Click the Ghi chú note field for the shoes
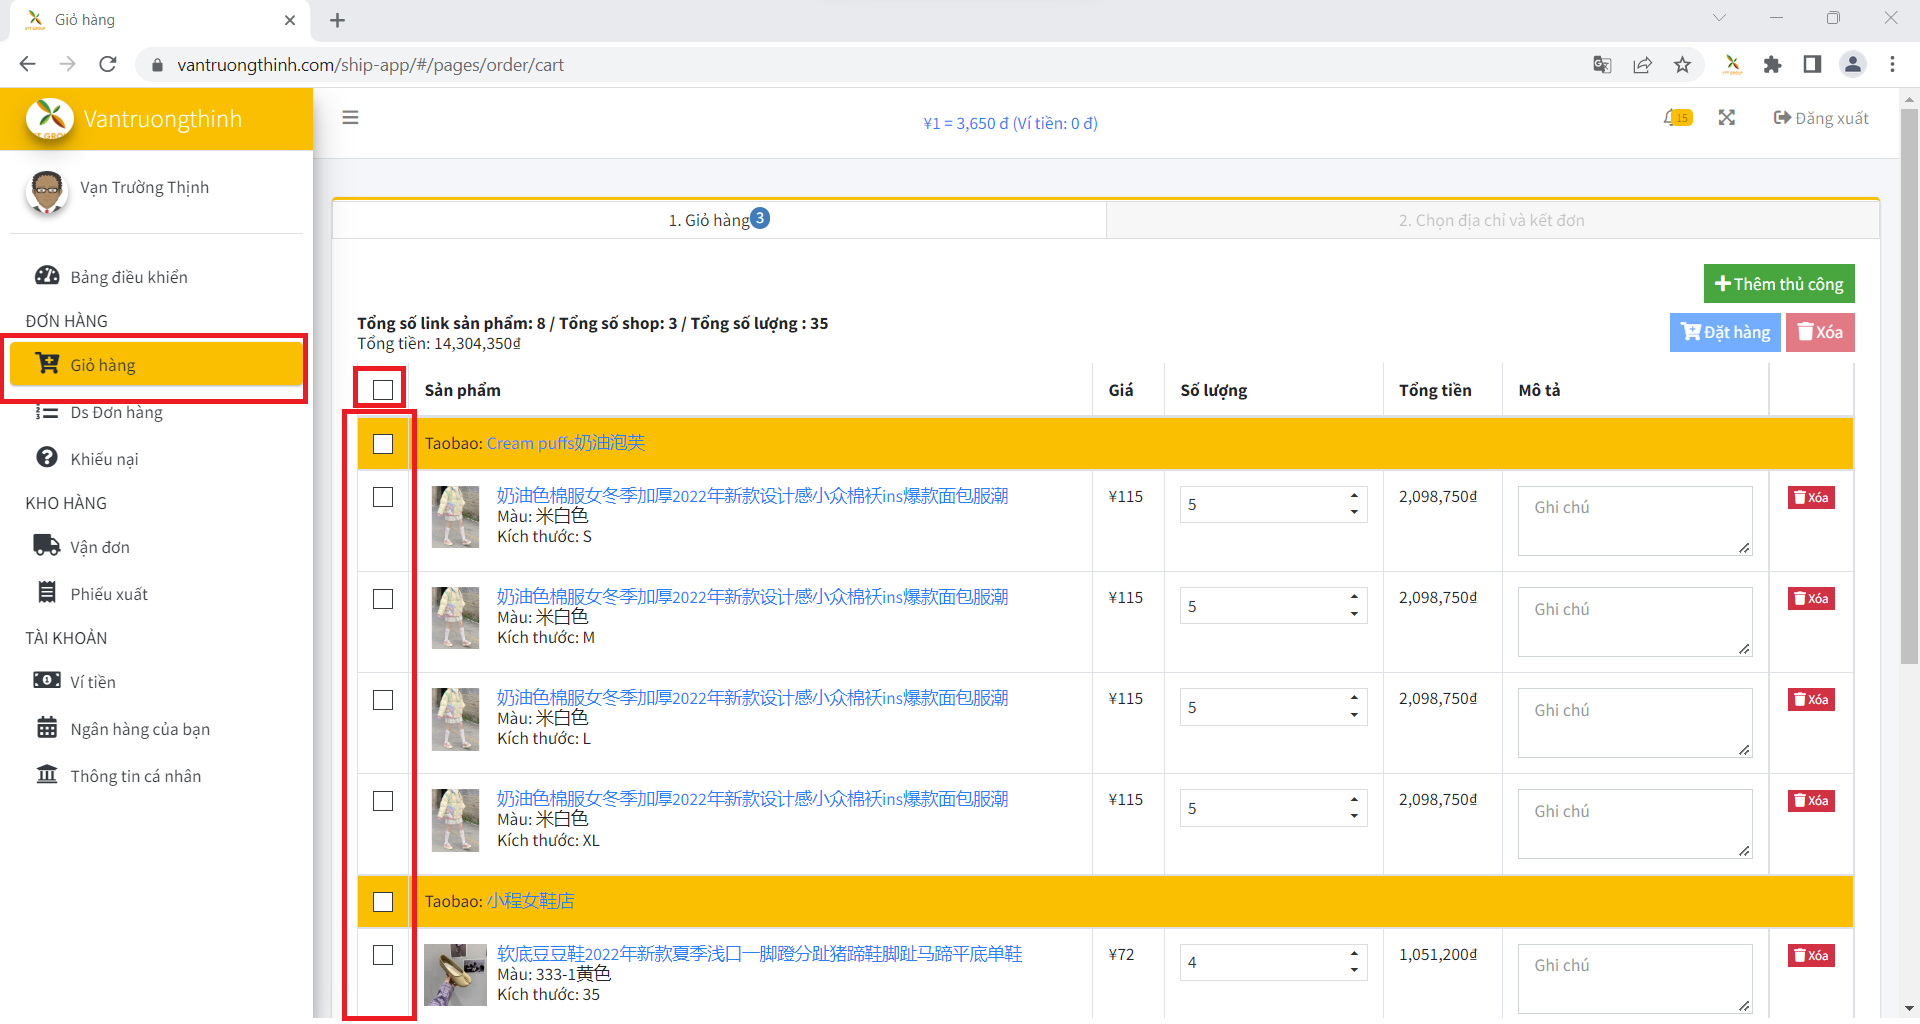This screenshot has width=1920, height=1024. [1635, 979]
